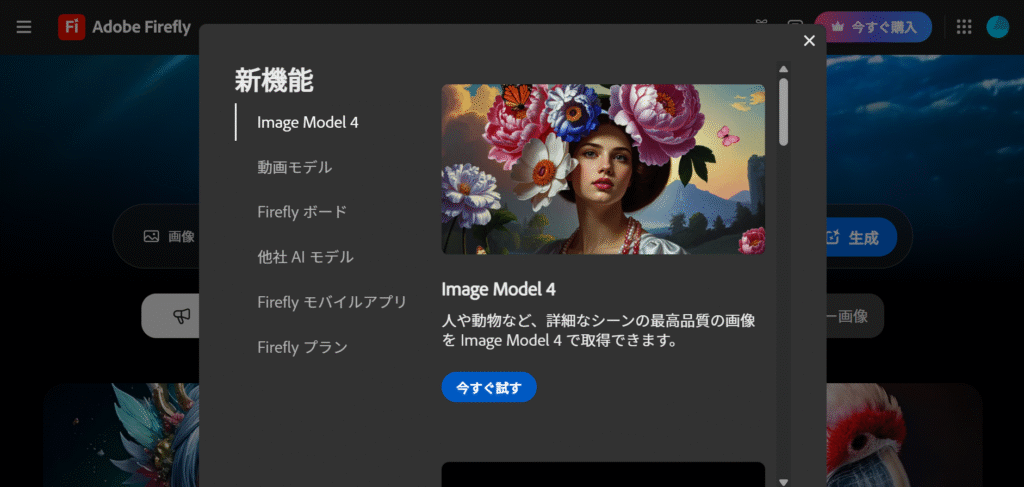Click the 画像 image mode selector
The image size is (1024, 487).
point(169,236)
